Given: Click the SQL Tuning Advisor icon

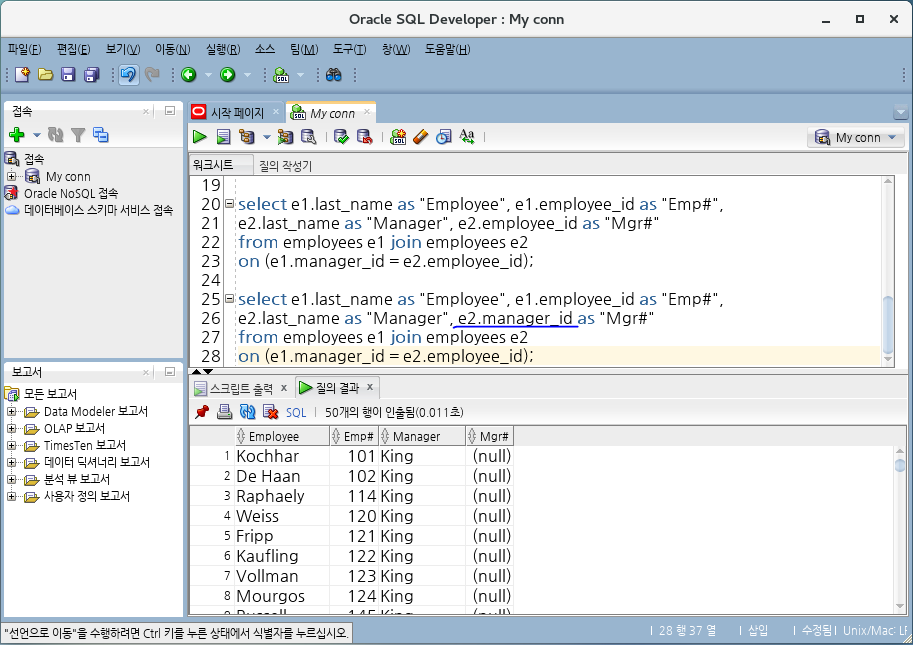Looking at the screenshot, I should pyautogui.click(x=308, y=137).
